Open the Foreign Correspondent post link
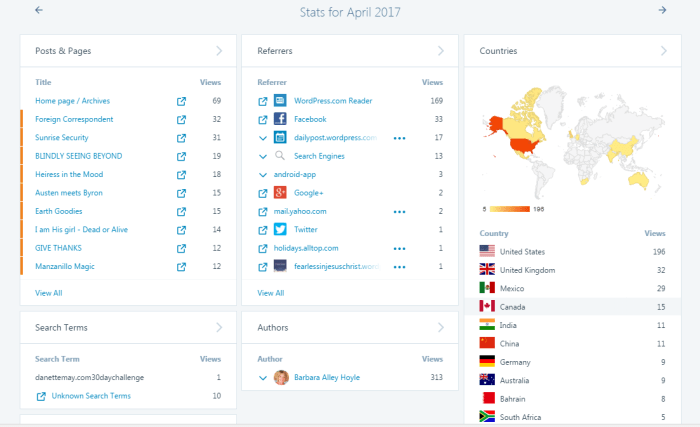Viewport: 700px width, 427px height. 74,119
